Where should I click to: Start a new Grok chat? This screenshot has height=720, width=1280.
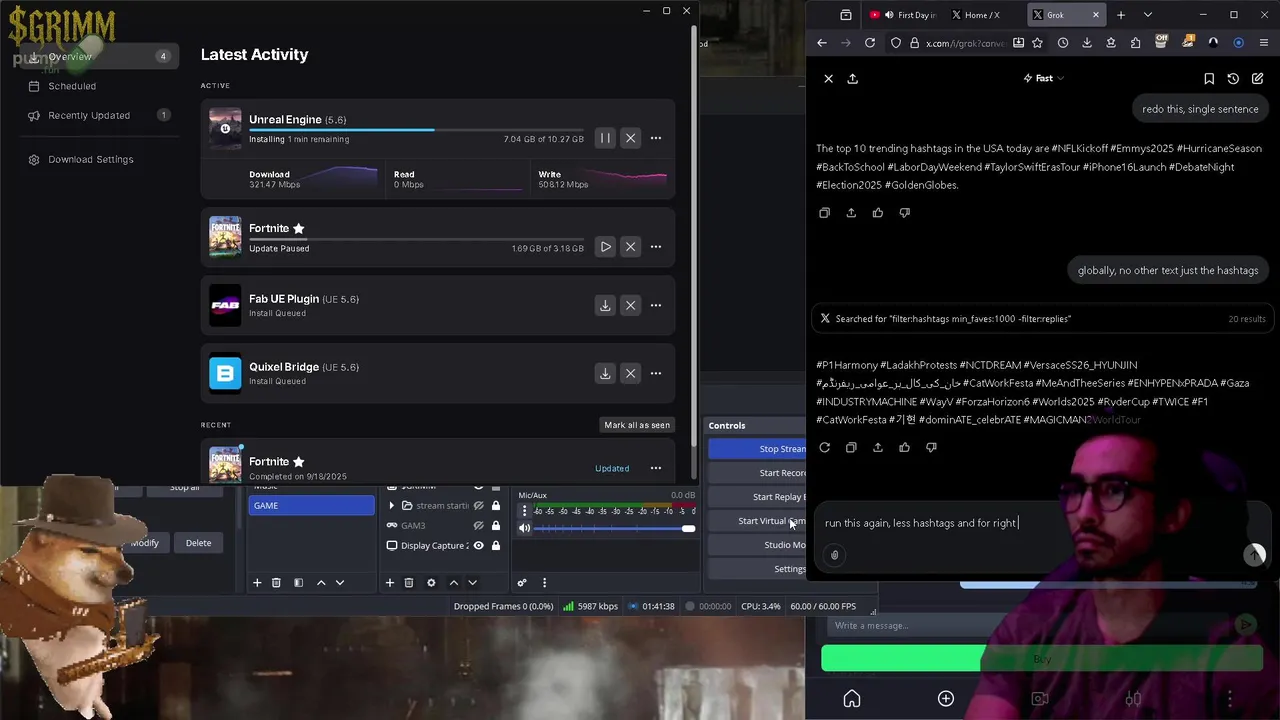click(1257, 78)
